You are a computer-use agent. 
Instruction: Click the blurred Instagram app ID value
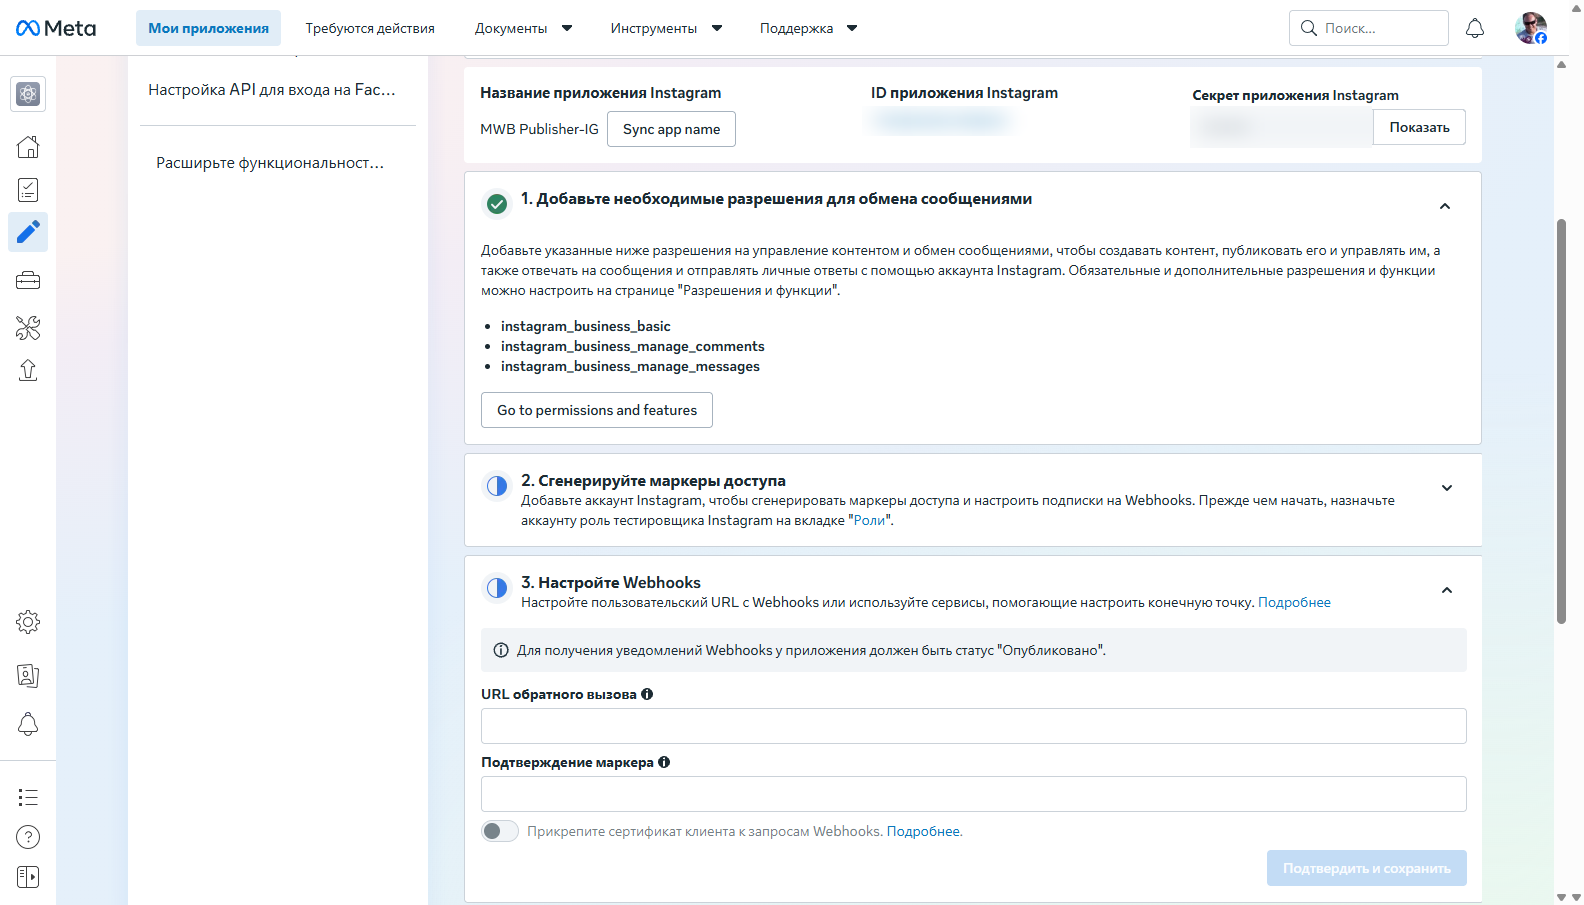point(940,121)
